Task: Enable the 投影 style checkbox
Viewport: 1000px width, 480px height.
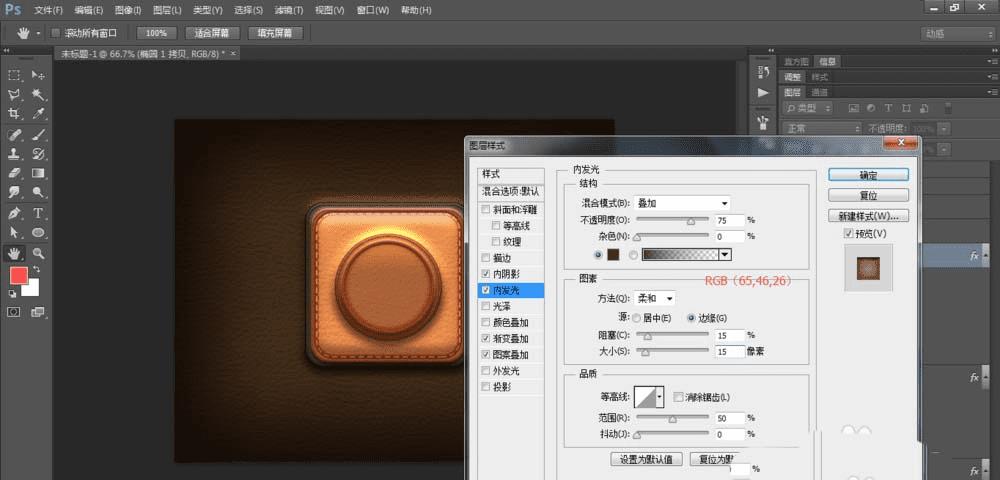Action: [487, 387]
